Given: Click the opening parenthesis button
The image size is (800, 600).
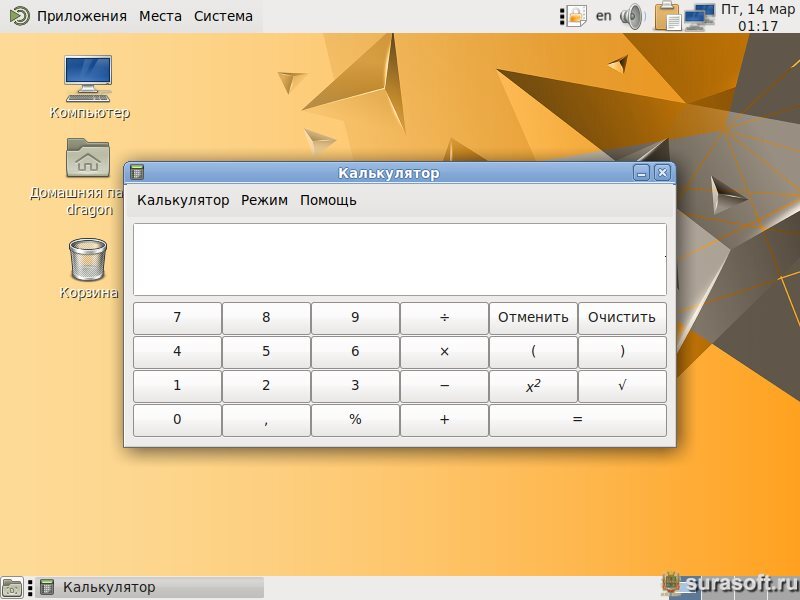Looking at the screenshot, I should tap(533, 352).
